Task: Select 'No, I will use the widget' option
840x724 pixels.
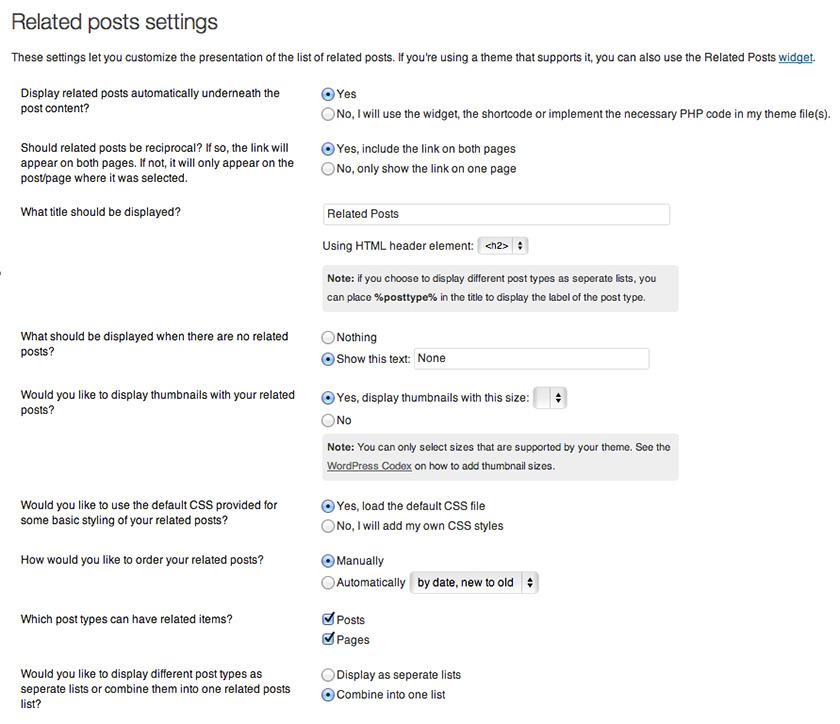Action: (x=328, y=114)
